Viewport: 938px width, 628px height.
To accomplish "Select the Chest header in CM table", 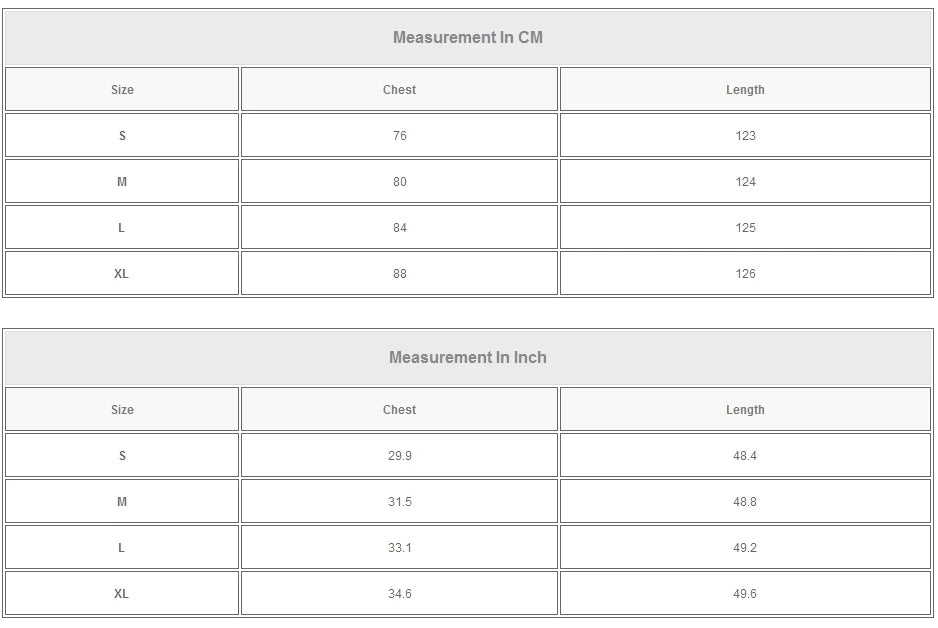I will 399,90.
